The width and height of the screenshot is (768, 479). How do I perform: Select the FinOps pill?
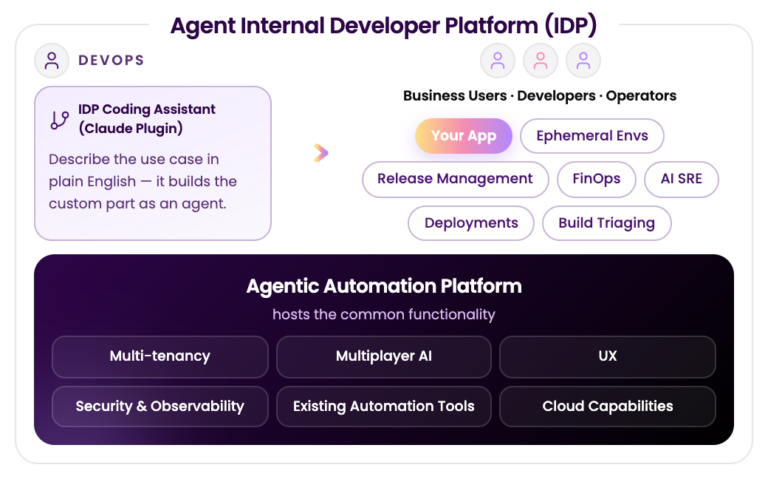click(x=596, y=179)
